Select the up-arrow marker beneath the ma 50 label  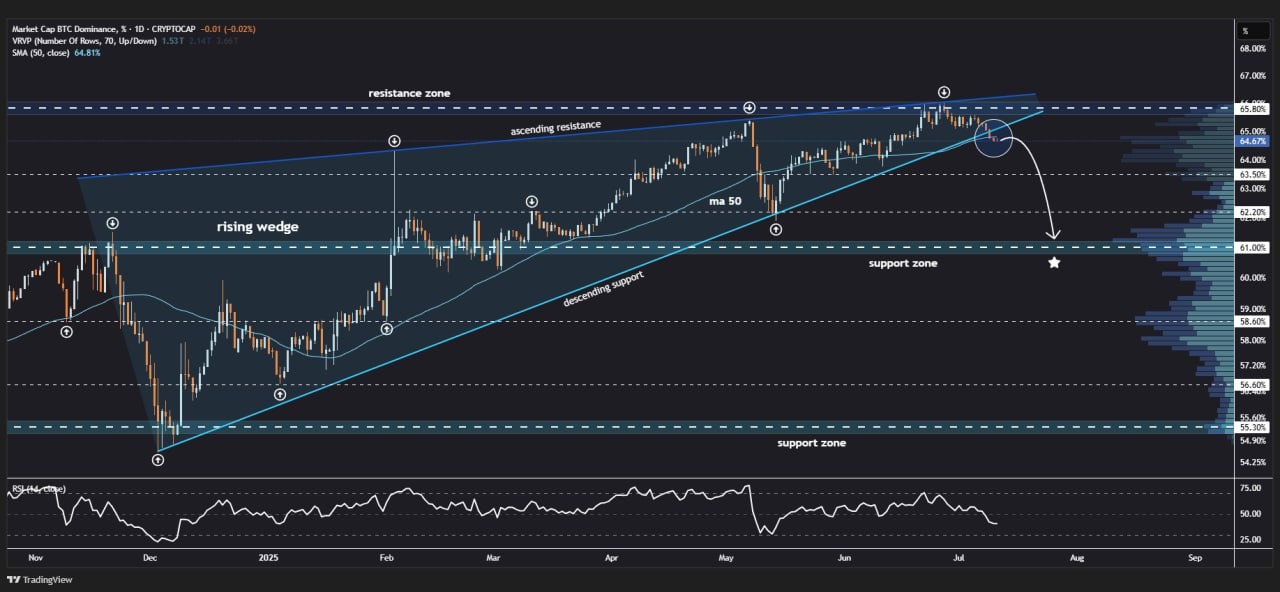tap(776, 229)
